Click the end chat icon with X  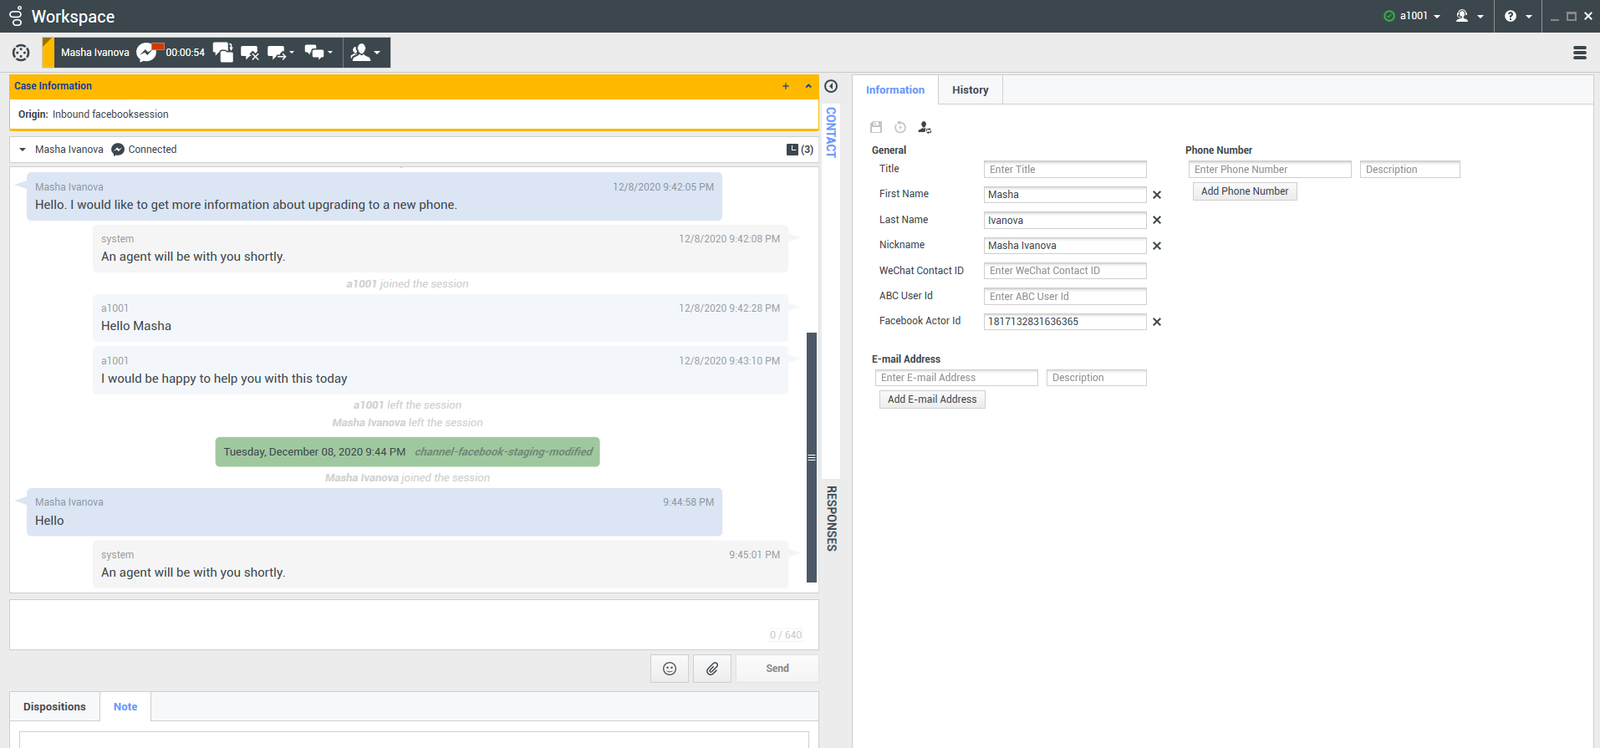pos(250,53)
